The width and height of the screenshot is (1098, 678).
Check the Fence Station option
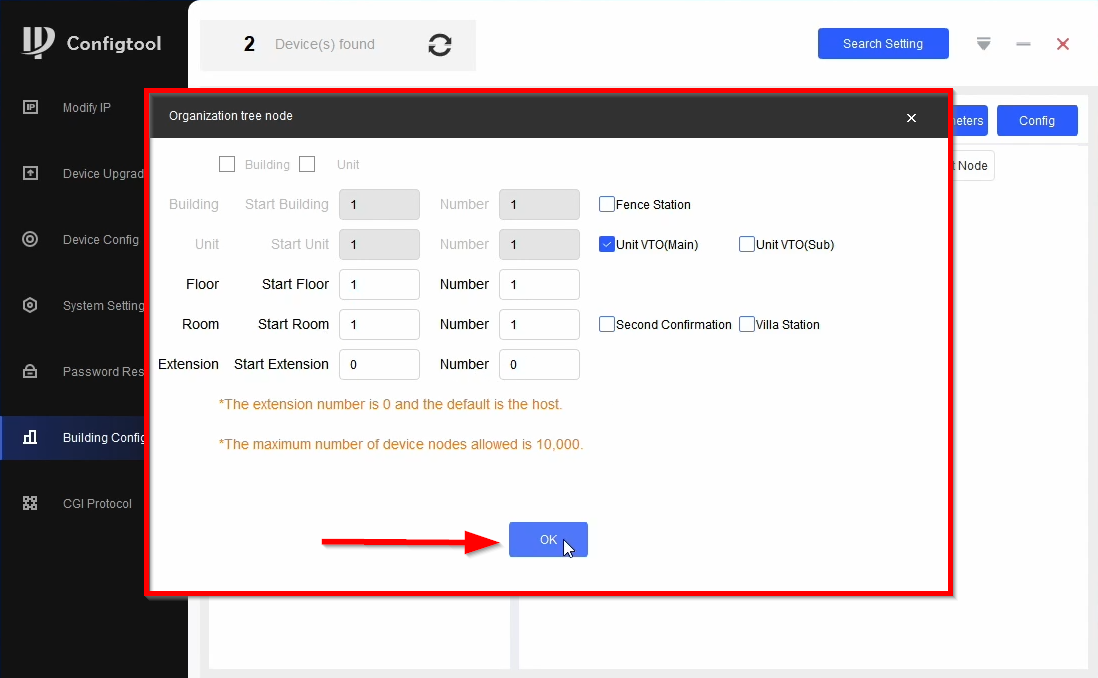click(606, 204)
